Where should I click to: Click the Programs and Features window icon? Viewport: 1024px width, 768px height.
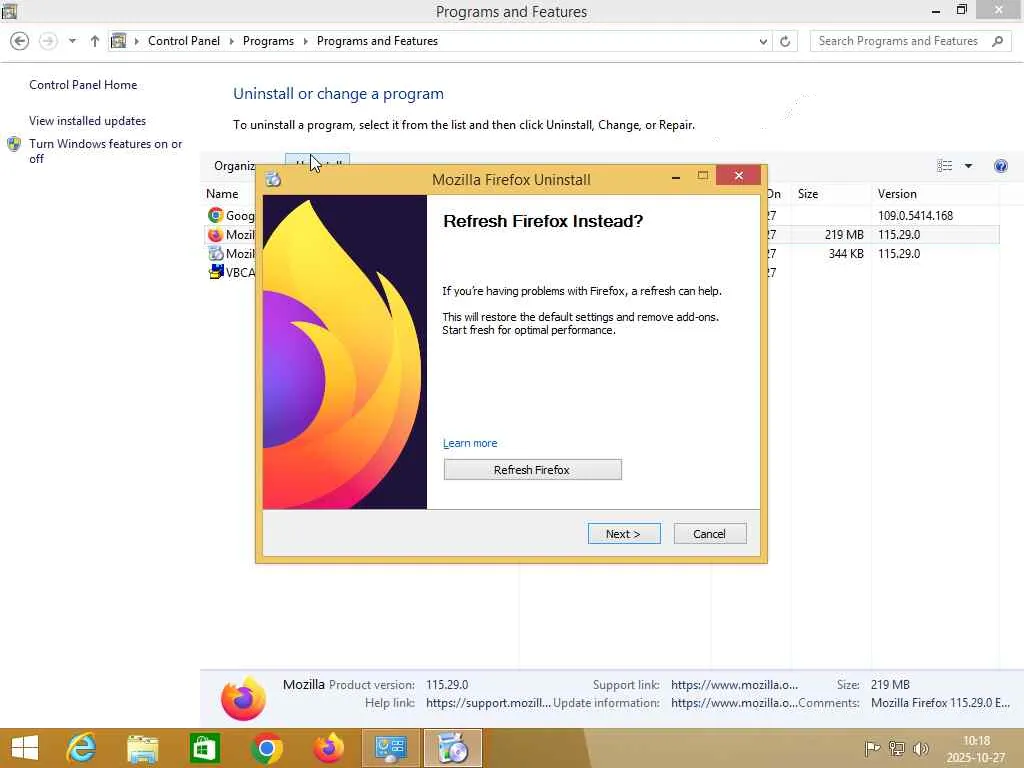tap(9, 11)
